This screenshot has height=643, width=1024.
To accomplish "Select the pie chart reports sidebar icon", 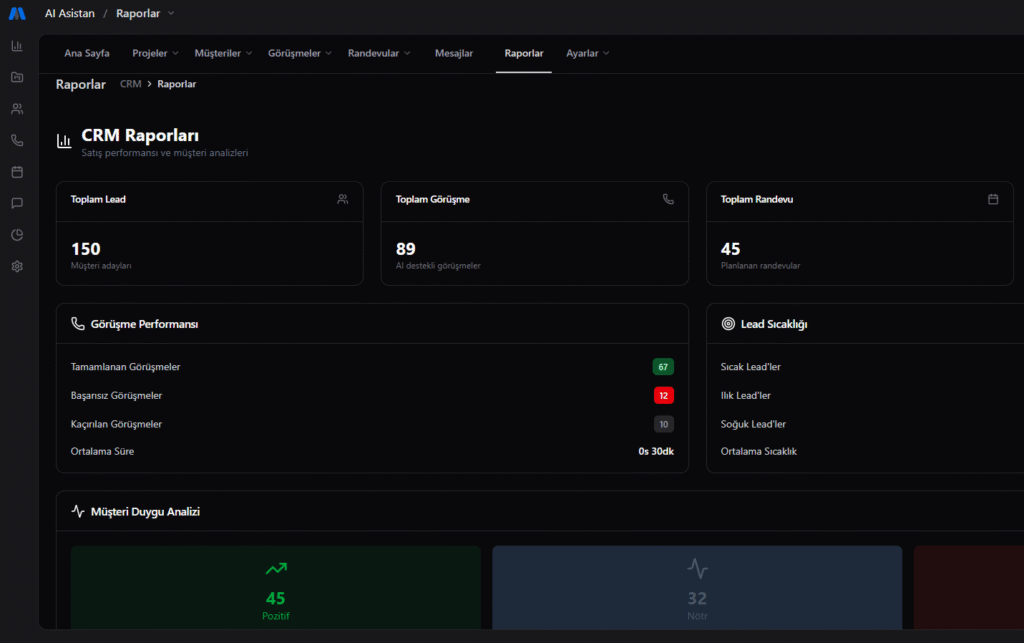I will point(17,235).
